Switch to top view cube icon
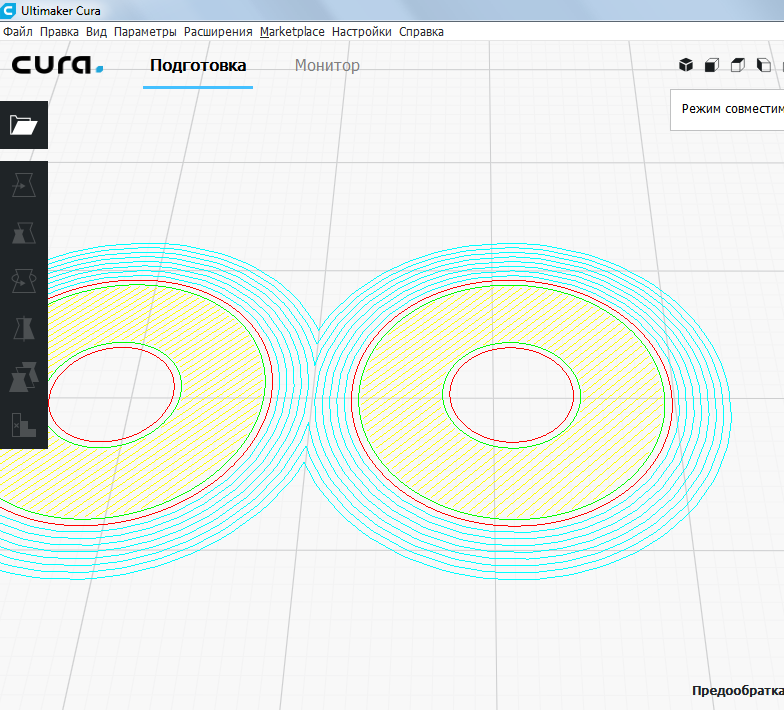784x710 pixels. tap(738, 65)
